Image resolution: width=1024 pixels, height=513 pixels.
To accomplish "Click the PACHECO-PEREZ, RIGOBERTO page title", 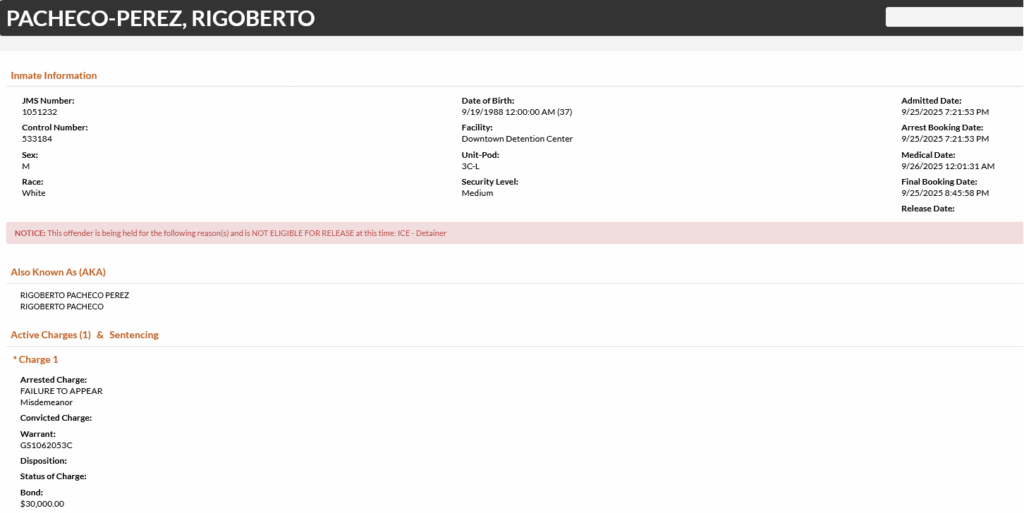I will point(161,18).
